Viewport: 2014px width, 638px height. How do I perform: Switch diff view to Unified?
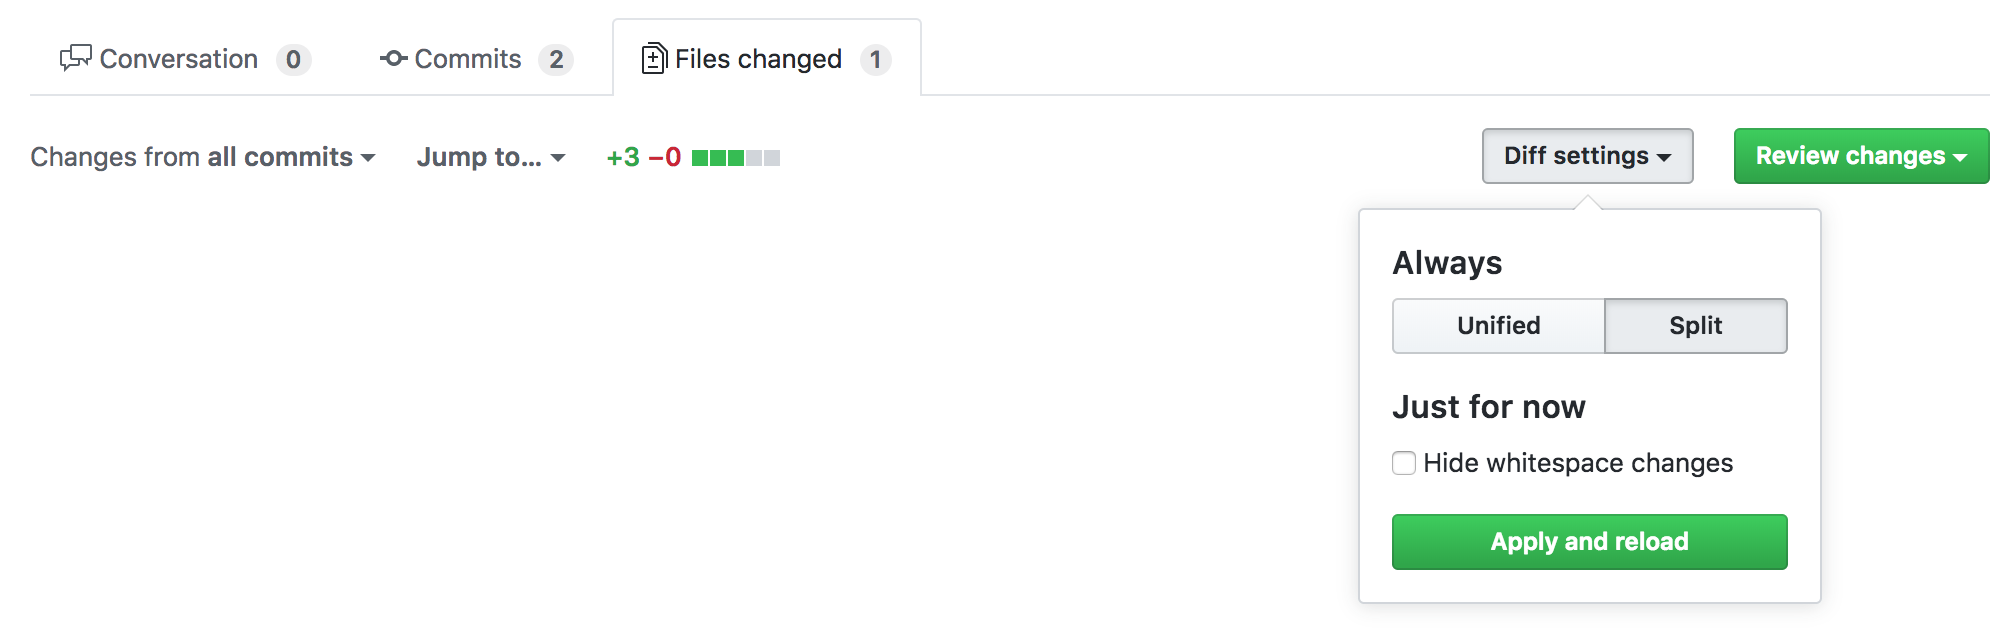[1498, 326]
